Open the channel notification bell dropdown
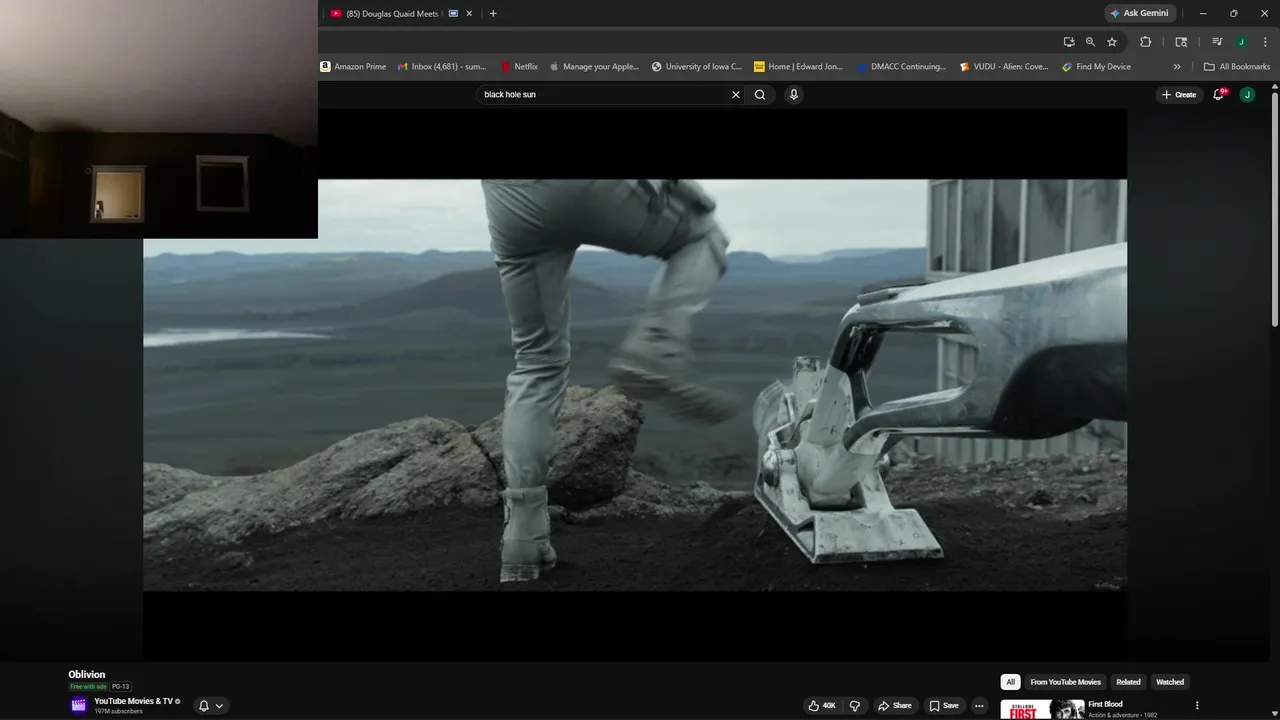This screenshot has height=720, width=1280. click(x=211, y=706)
